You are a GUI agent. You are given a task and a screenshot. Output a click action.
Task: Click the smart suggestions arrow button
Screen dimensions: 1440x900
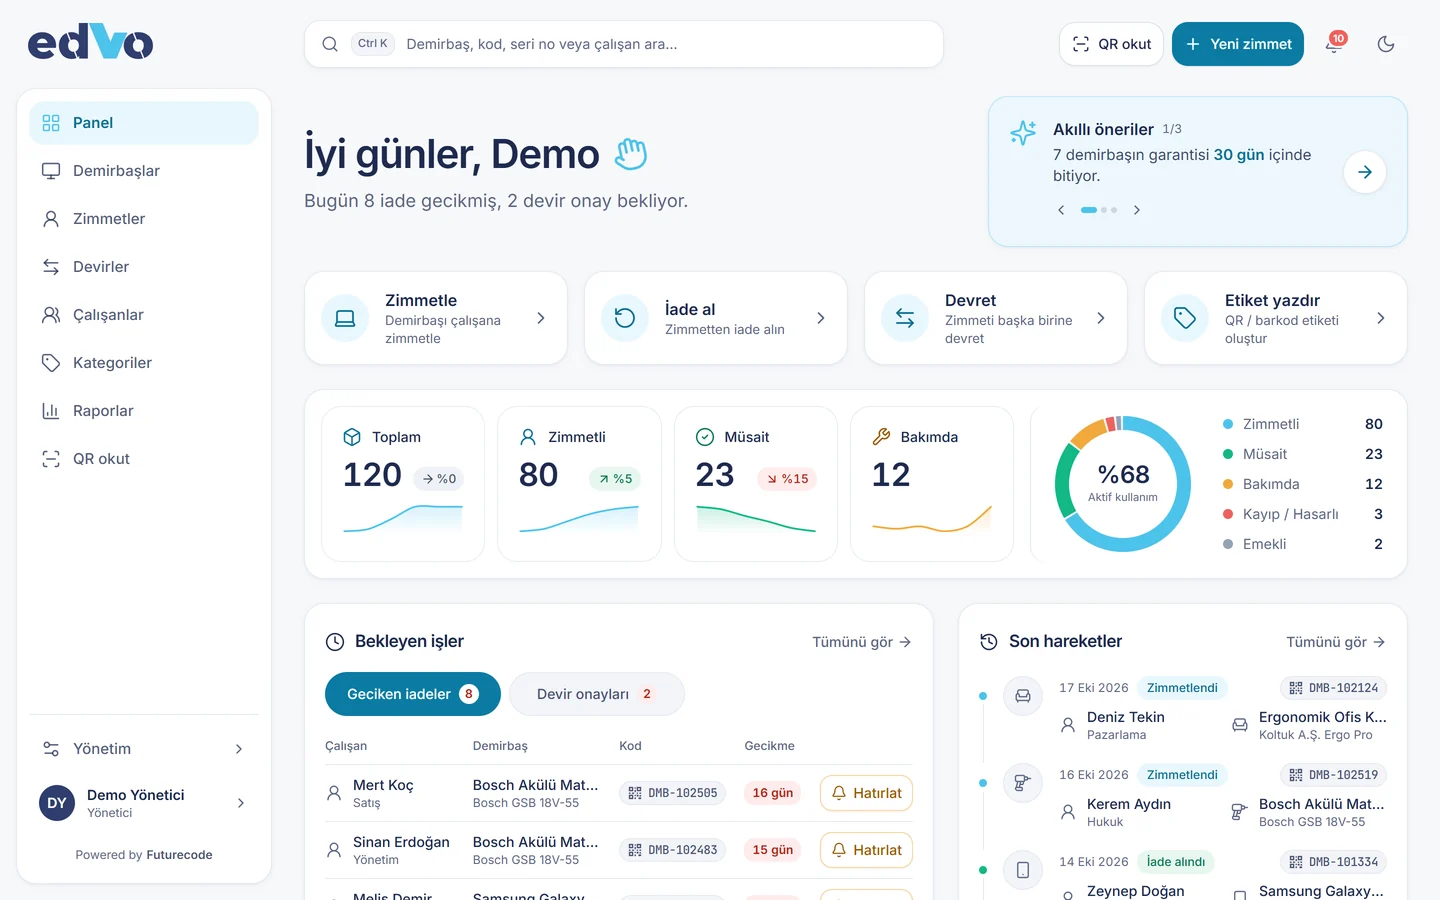(x=1365, y=172)
